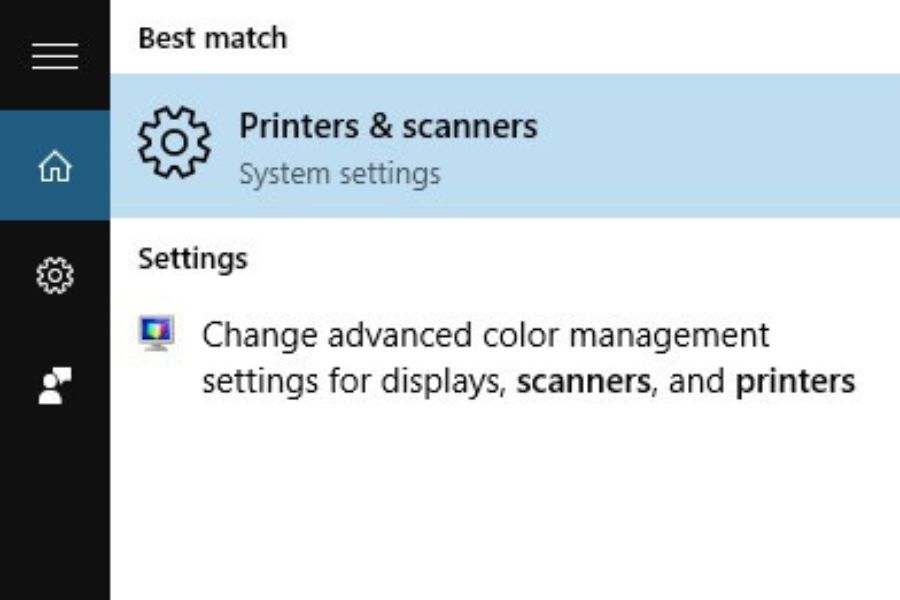Select the Settings category heading
This screenshot has height=600, width=900.
(x=192, y=259)
